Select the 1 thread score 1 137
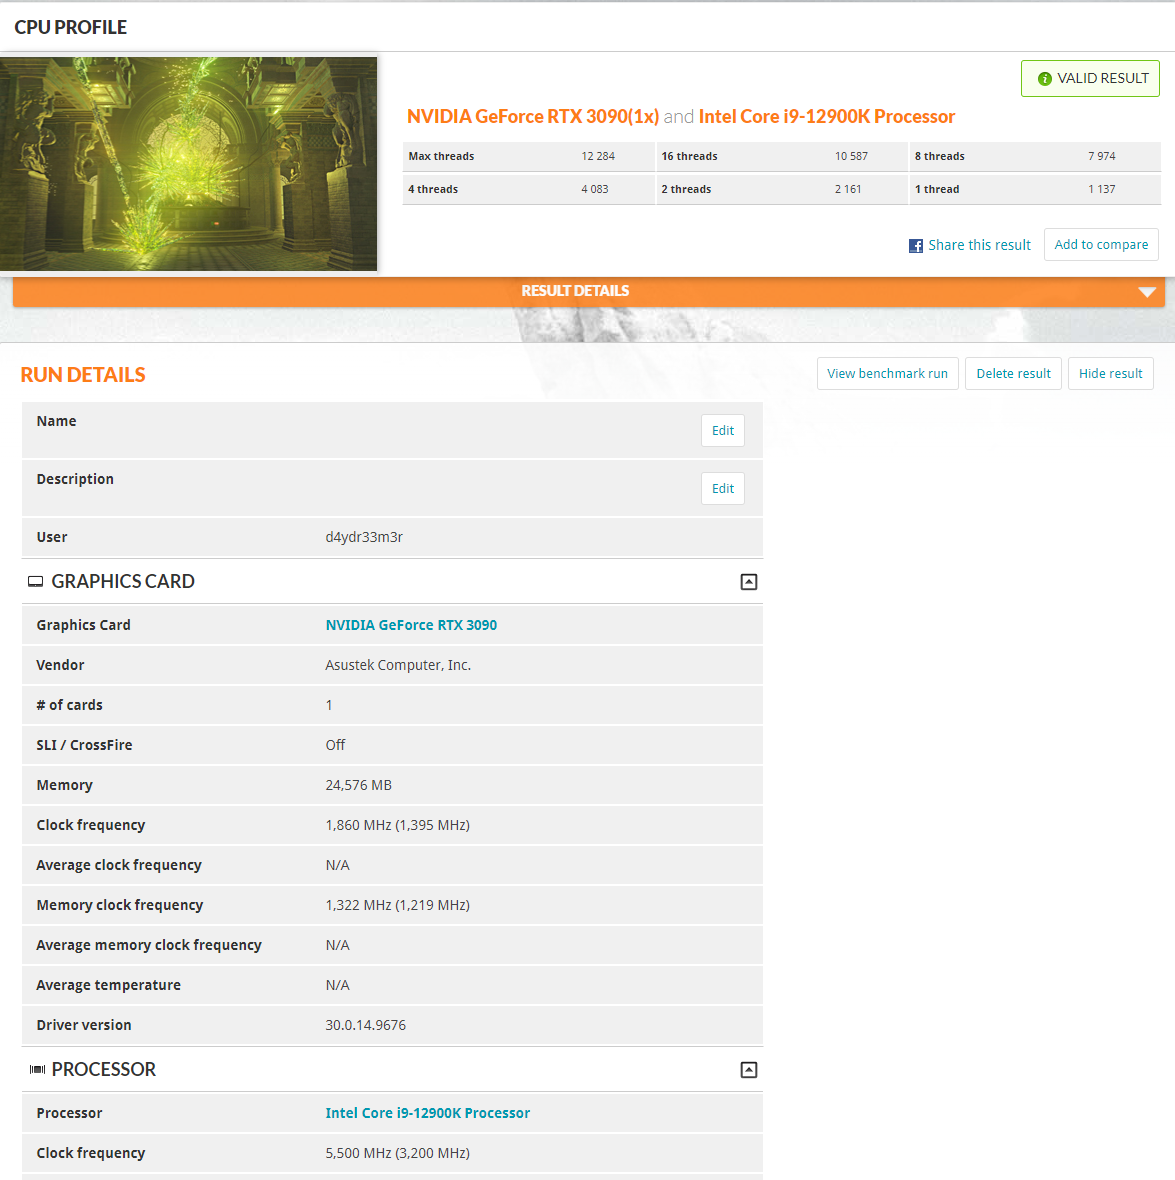 (x=1101, y=190)
